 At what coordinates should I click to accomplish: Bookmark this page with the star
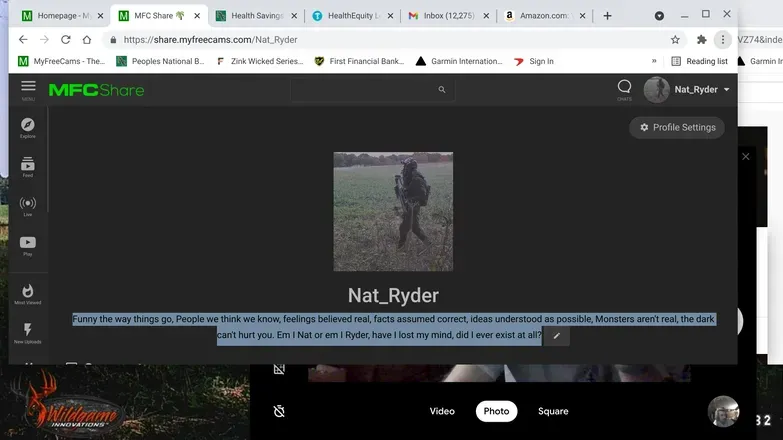tap(675, 39)
